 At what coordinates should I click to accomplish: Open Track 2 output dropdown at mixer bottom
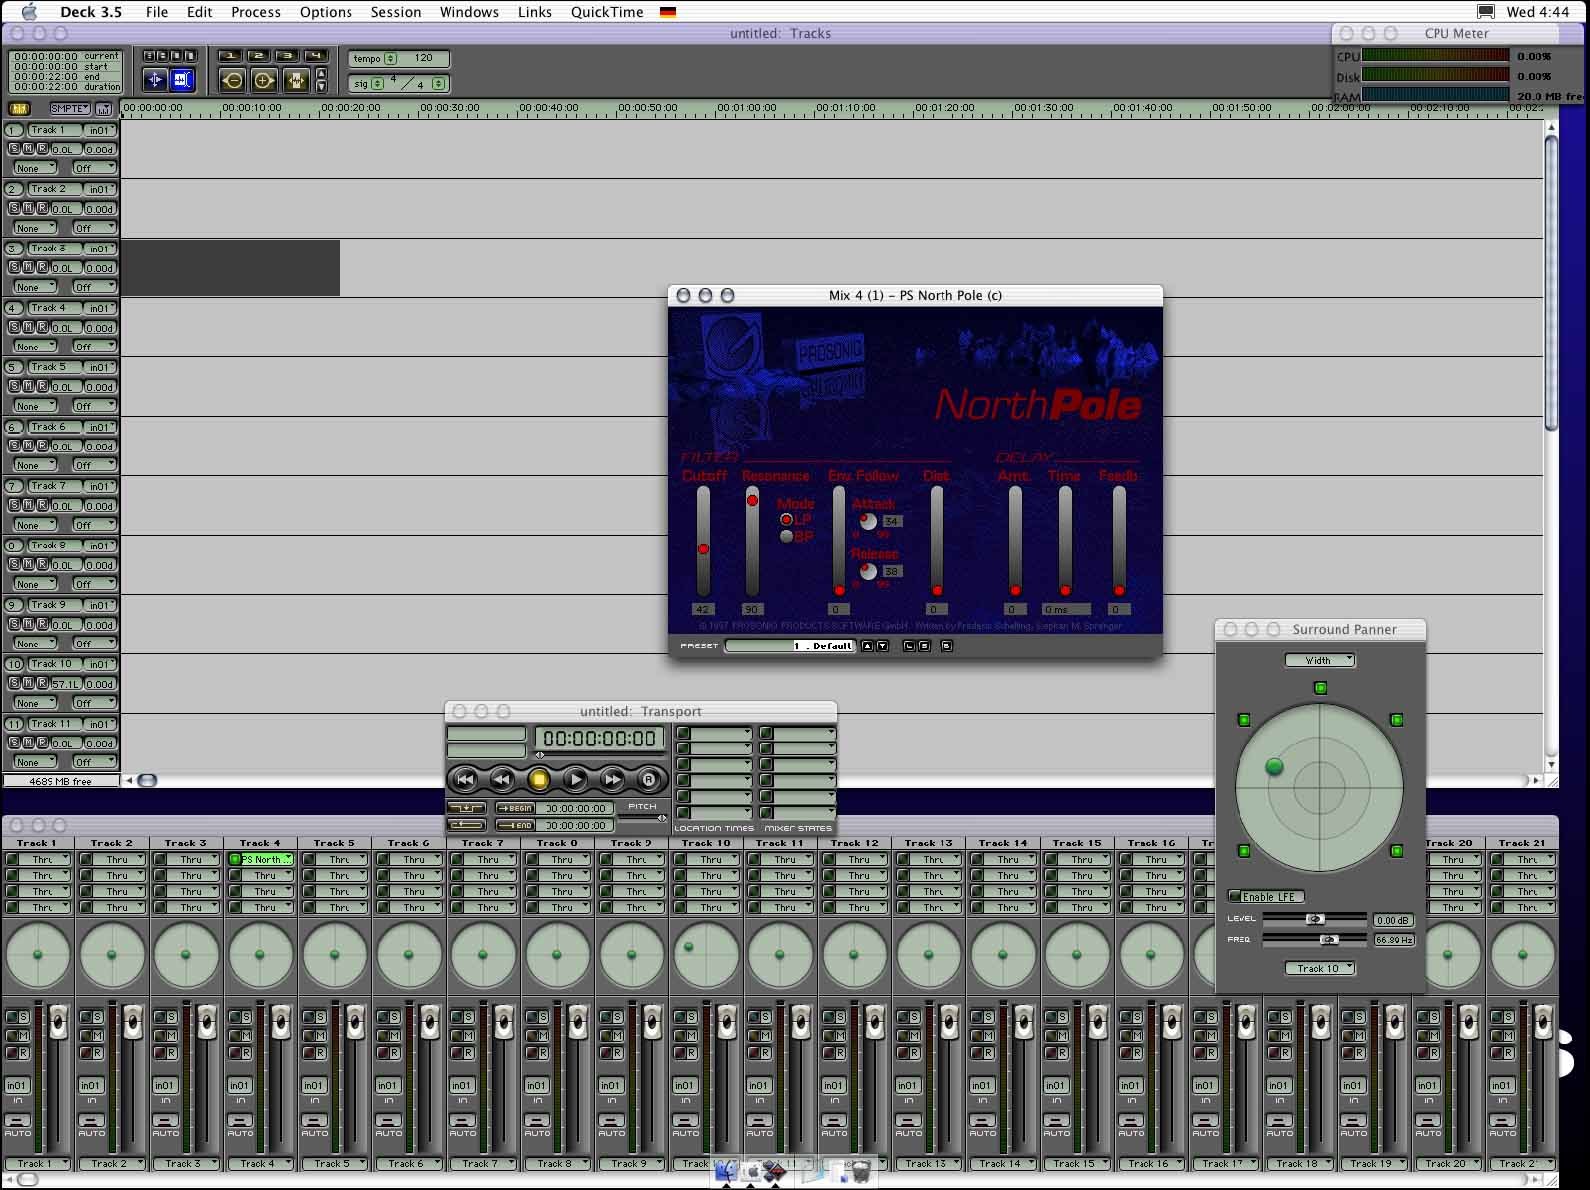pyautogui.click(x=111, y=1164)
